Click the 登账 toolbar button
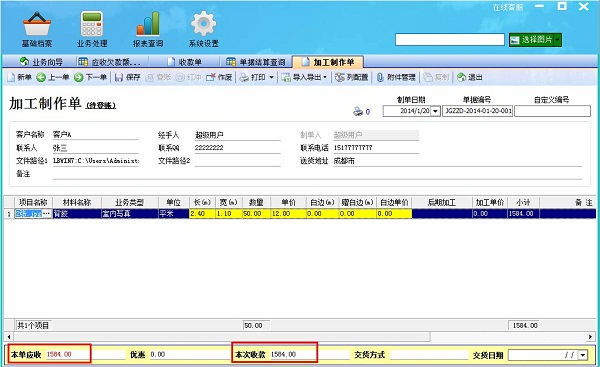Screen dimensions: 600x367 (x=158, y=77)
